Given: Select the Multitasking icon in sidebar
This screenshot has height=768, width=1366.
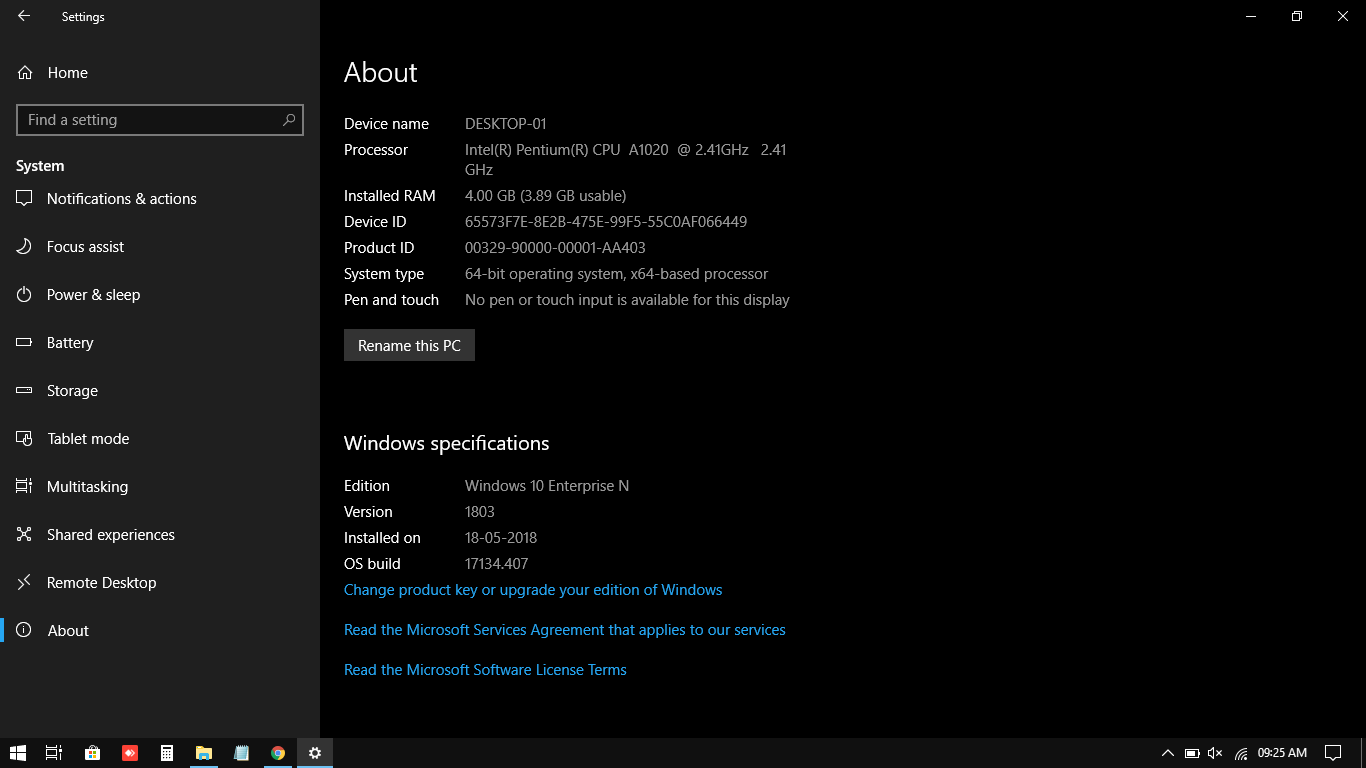Looking at the screenshot, I should pyautogui.click(x=25, y=486).
